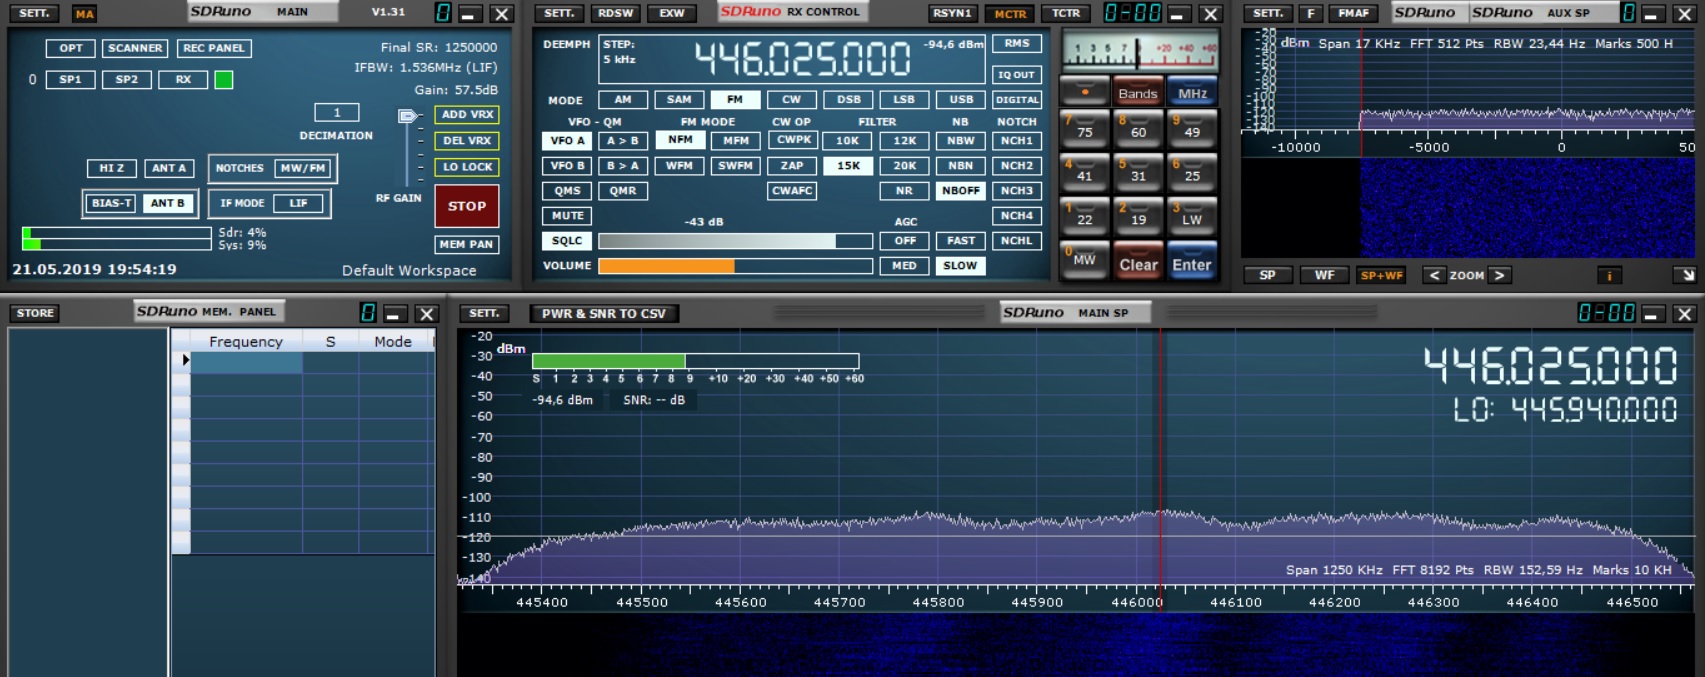Switch AUX SP view to WF
This screenshot has height=677, width=1705.
[x=1324, y=275]
